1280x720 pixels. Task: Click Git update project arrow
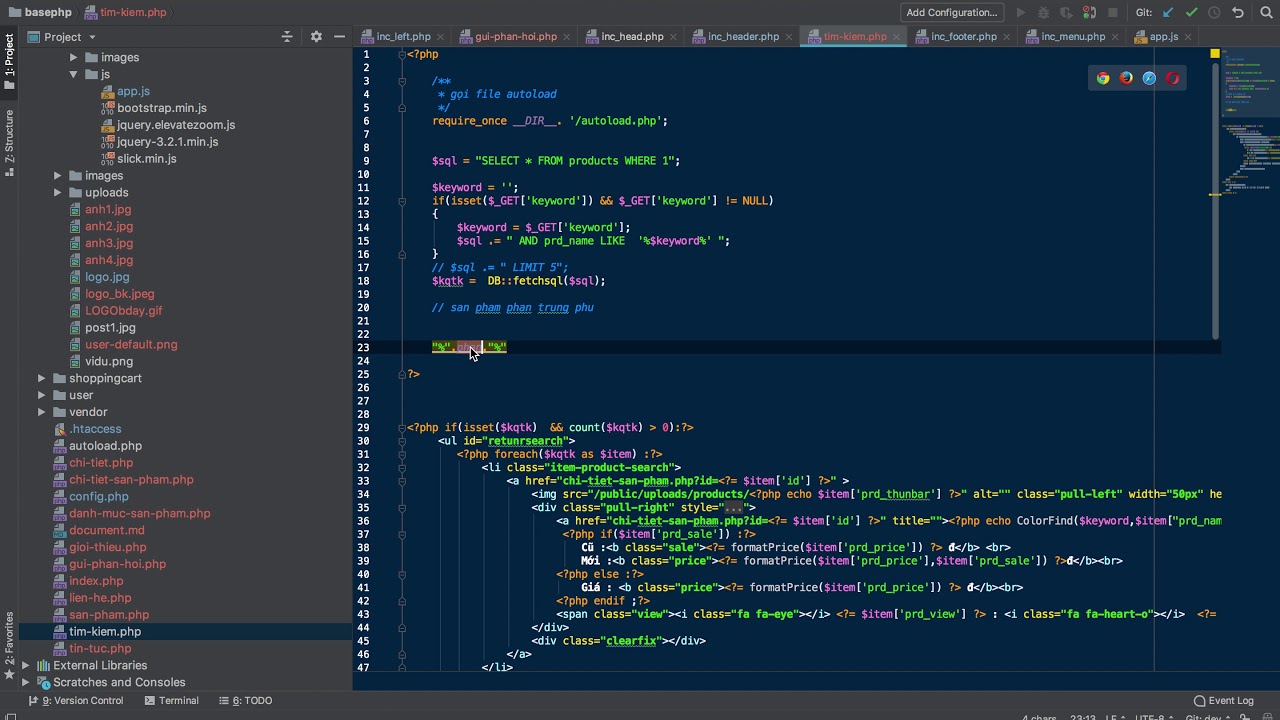tap(1168, 12)
